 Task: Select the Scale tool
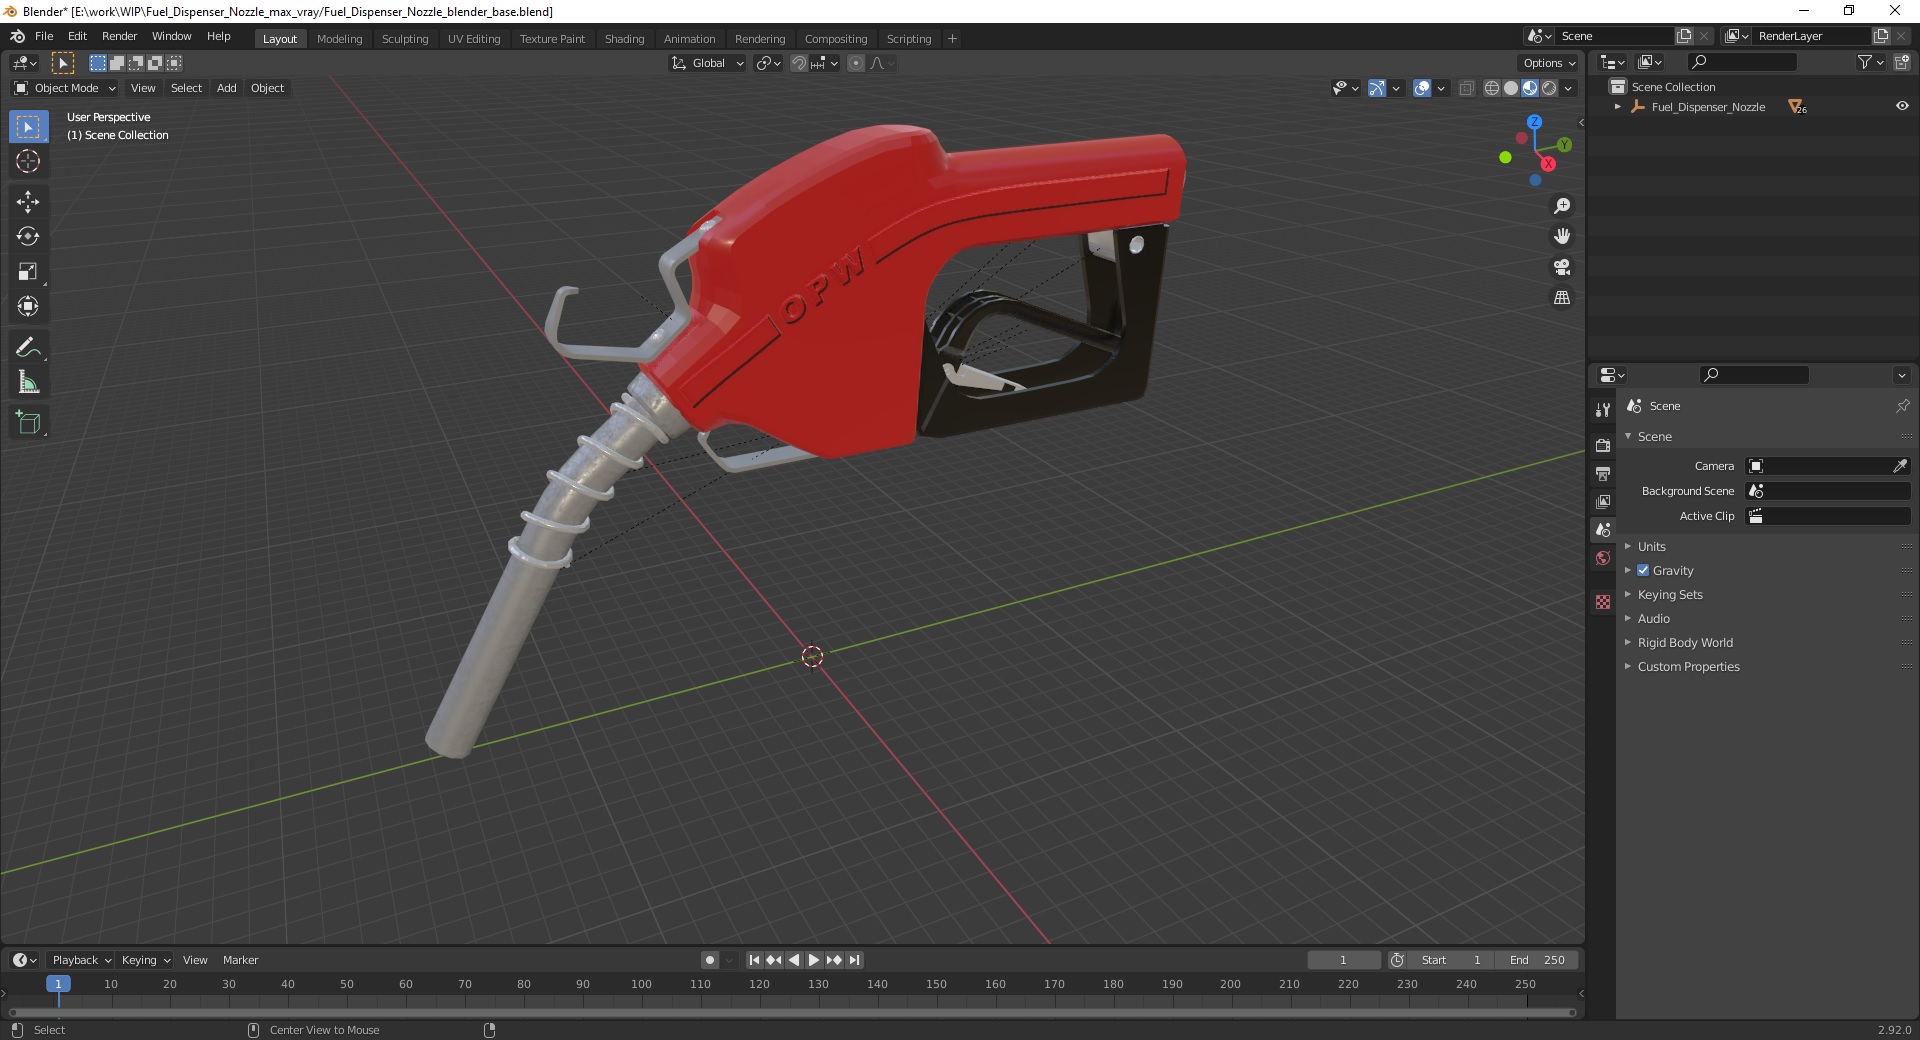[28, 272]
